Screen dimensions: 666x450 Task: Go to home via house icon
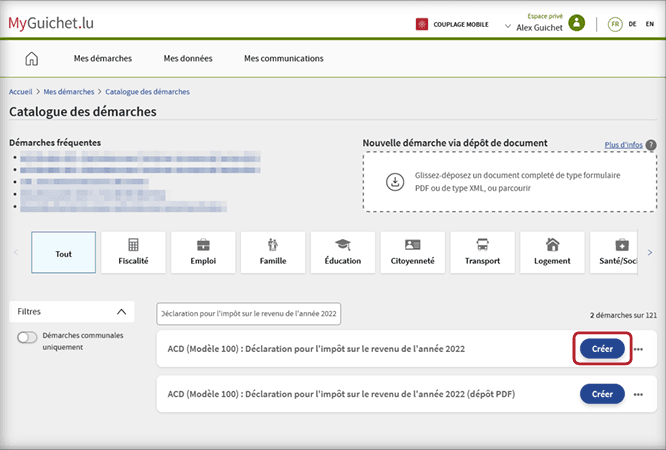(31, 58)
